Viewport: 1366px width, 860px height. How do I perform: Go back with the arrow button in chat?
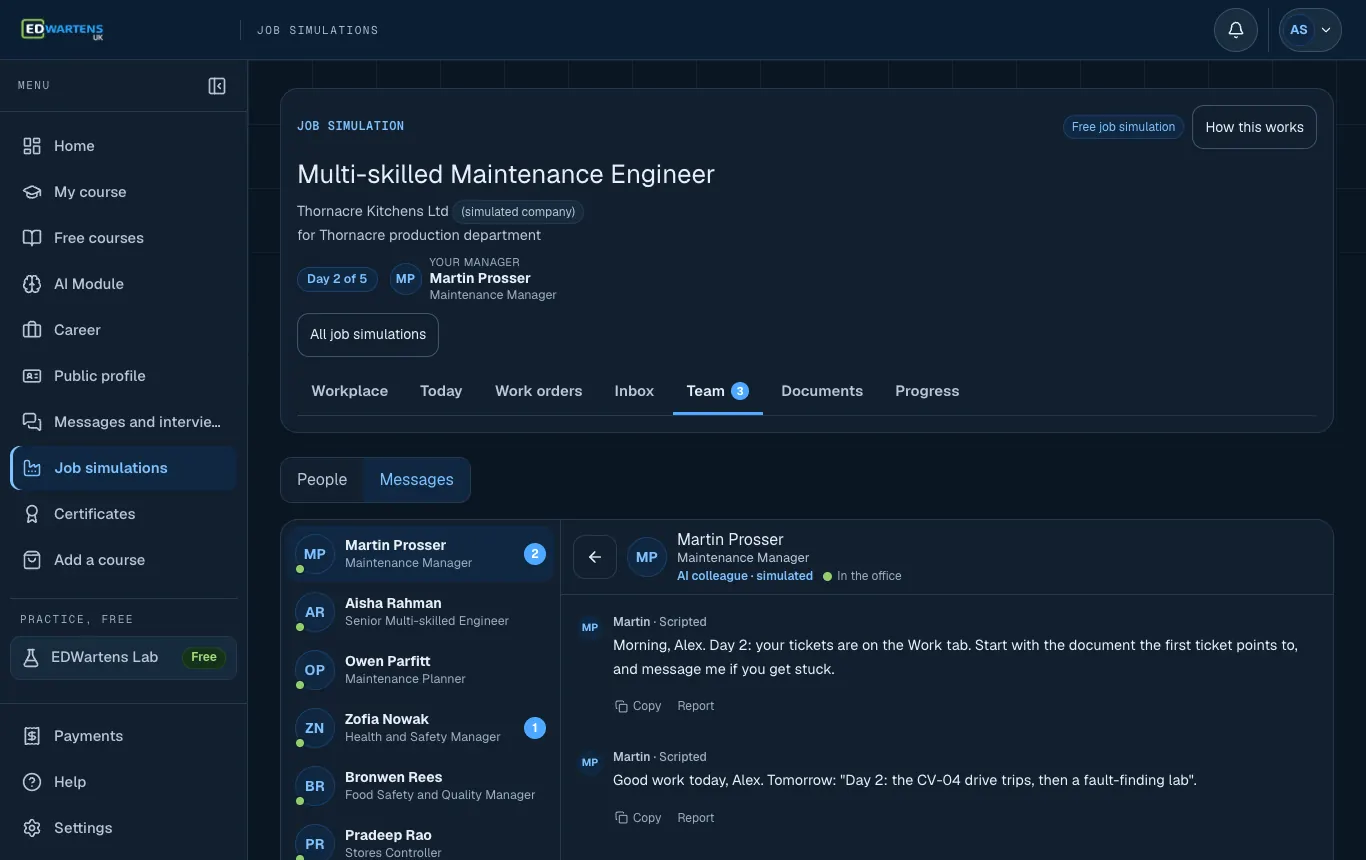pyautogui.click(x=595, y=557)
